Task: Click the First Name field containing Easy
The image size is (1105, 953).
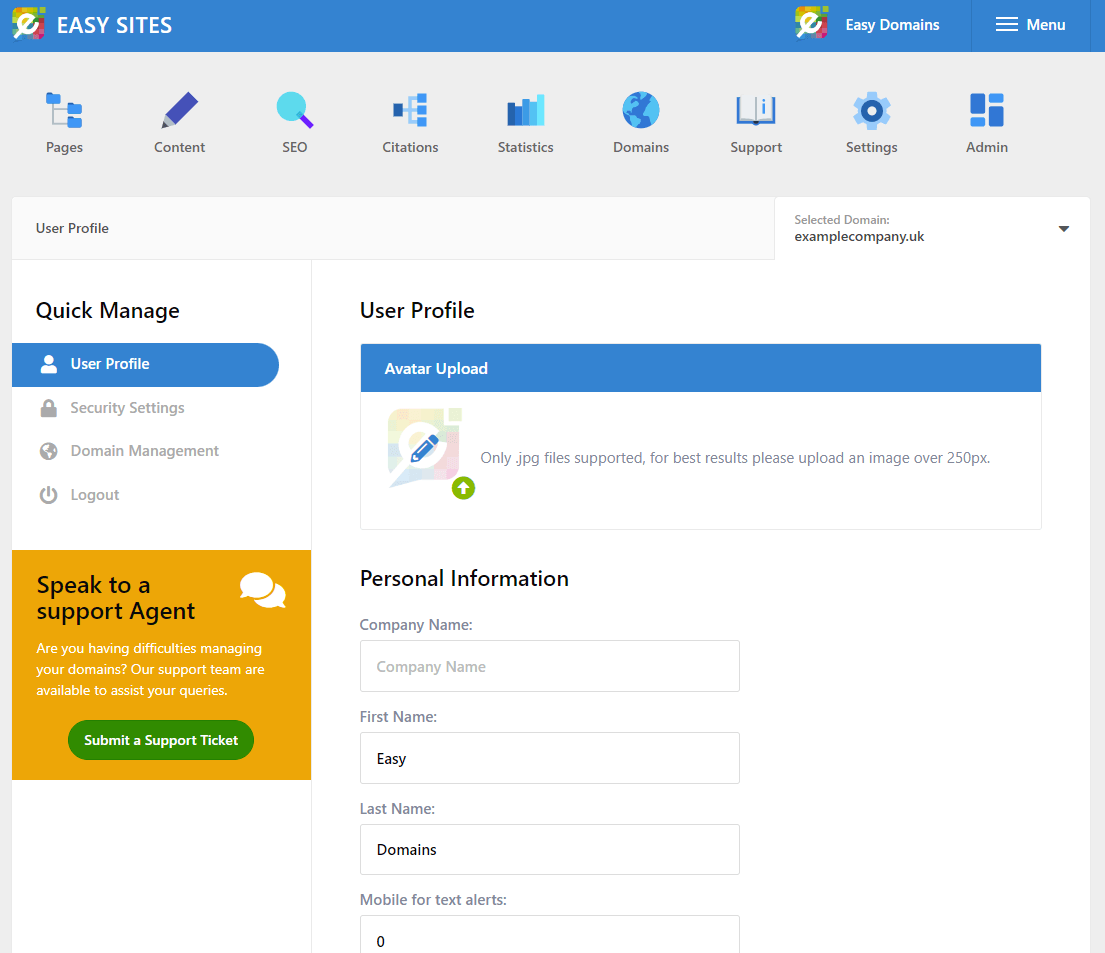Action: click(x=550, y=758)
